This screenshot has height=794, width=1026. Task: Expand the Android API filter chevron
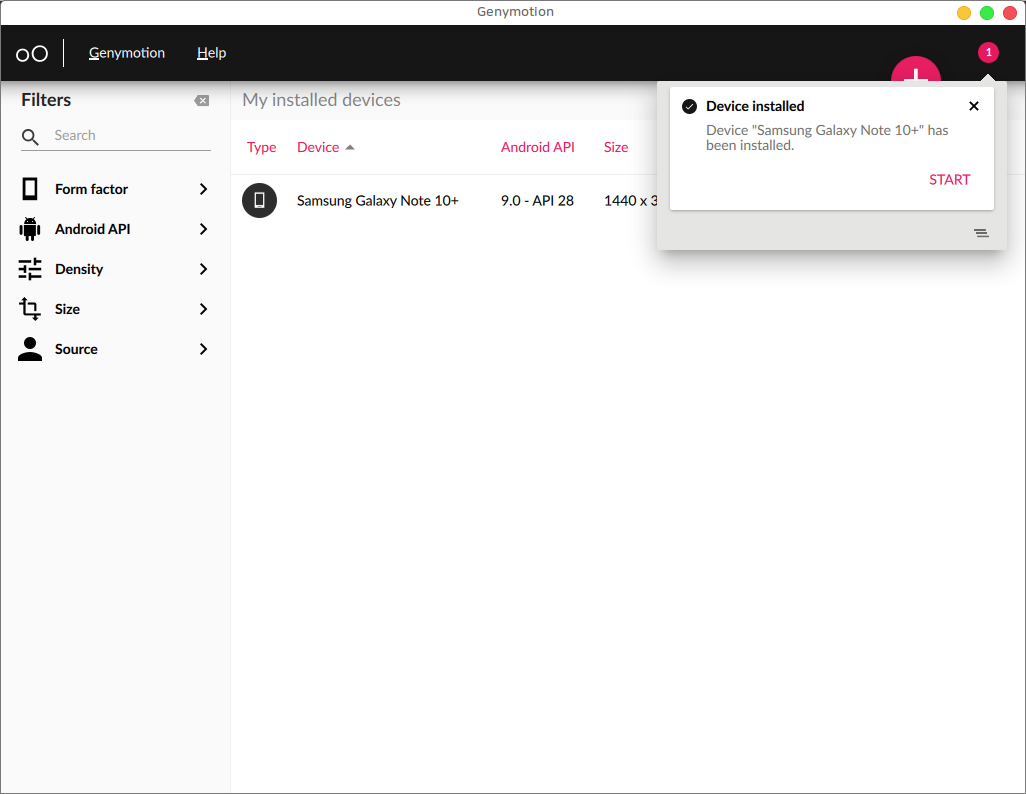click(203, 229)
